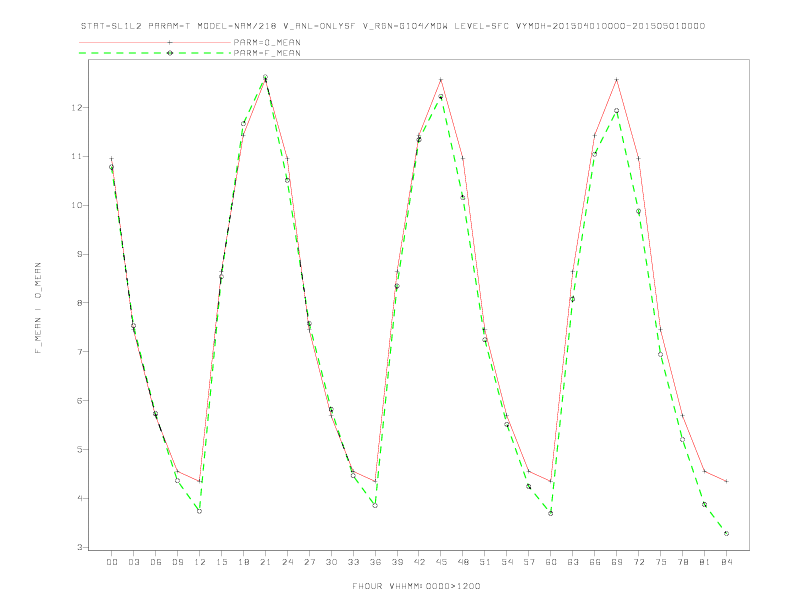Click x-axis tick label 06
This screenshot has width=792, height=612.
156,562
